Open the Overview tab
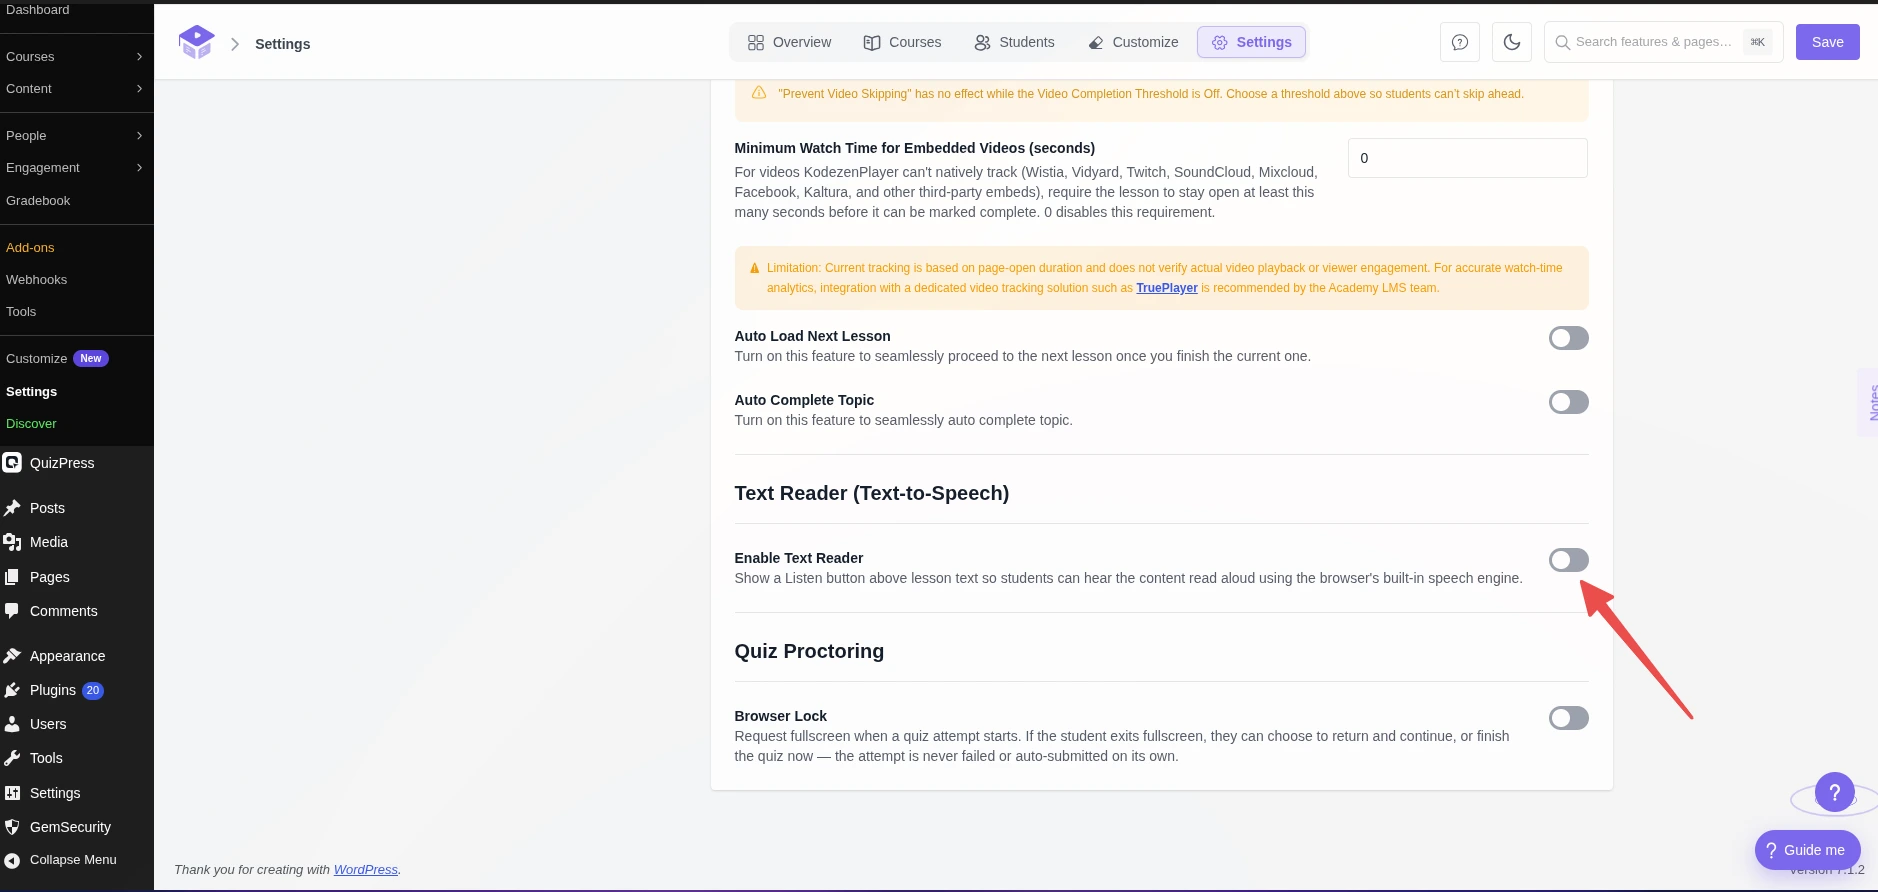Viewport: 1878px width, 892px height. 789,42
